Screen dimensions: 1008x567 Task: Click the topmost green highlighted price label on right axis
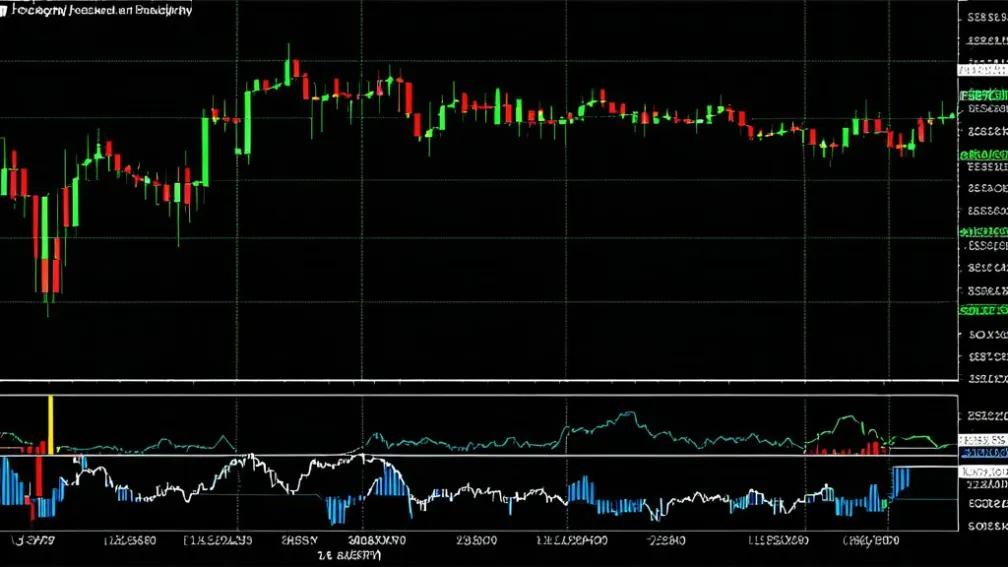tap(983, 95)
